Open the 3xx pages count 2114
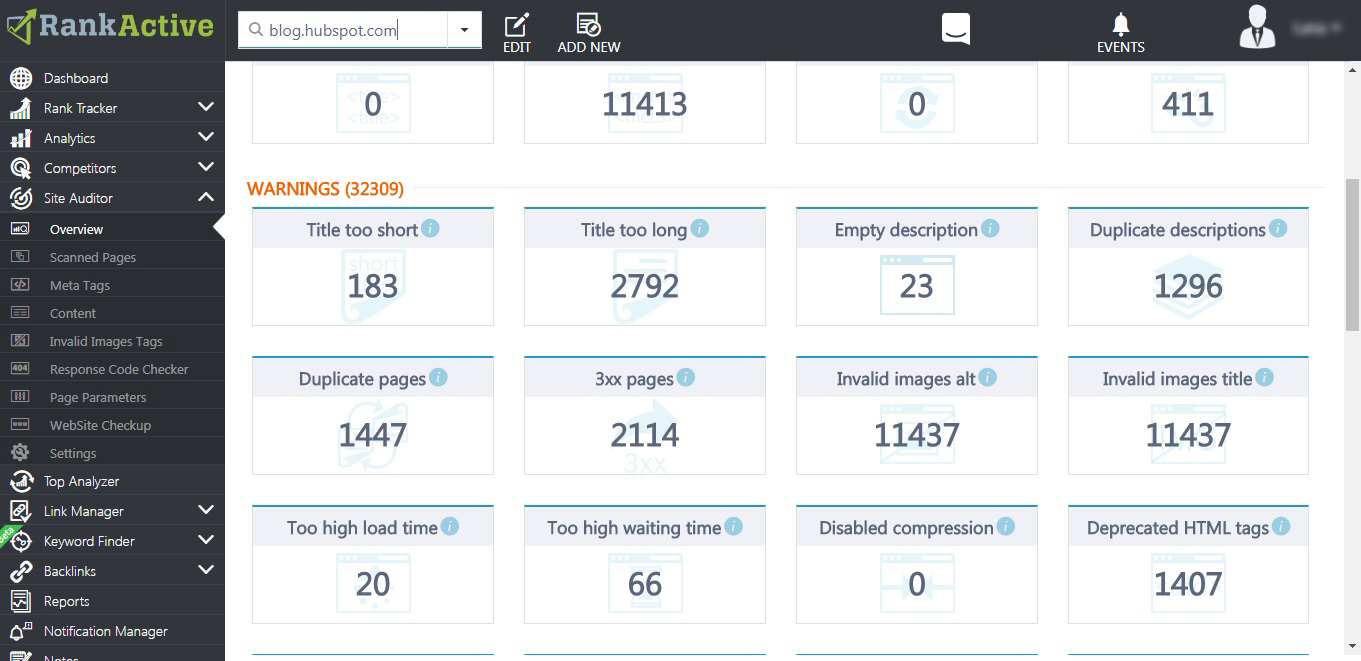 645,436
